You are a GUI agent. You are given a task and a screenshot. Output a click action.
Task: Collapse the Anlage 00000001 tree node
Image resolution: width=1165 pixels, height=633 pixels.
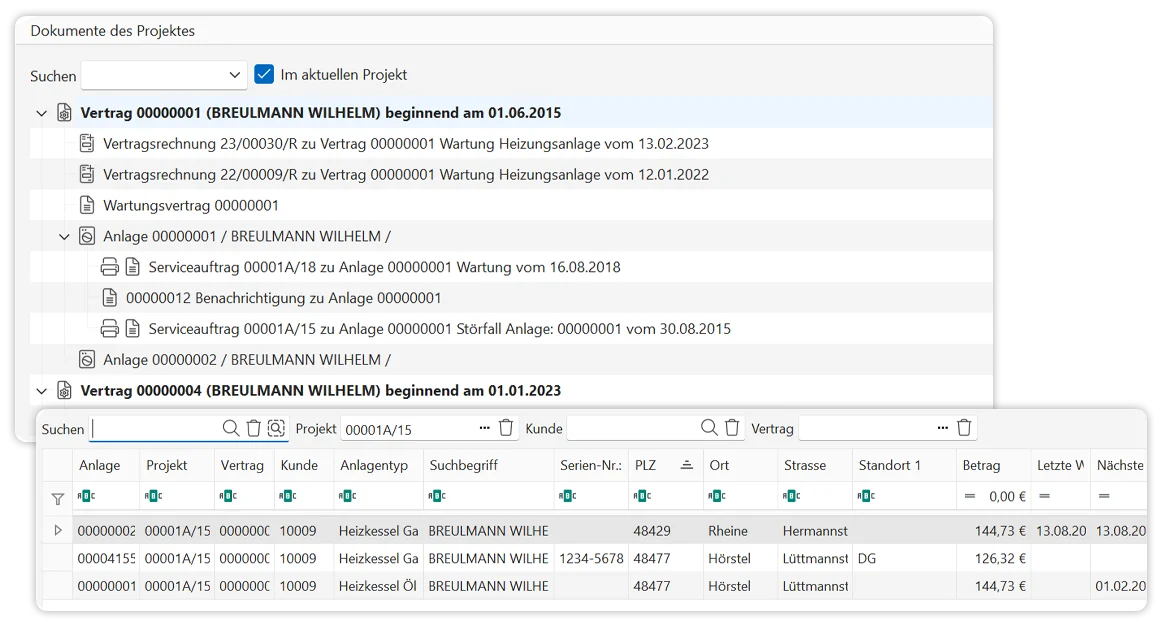click(x=64, y=237)
